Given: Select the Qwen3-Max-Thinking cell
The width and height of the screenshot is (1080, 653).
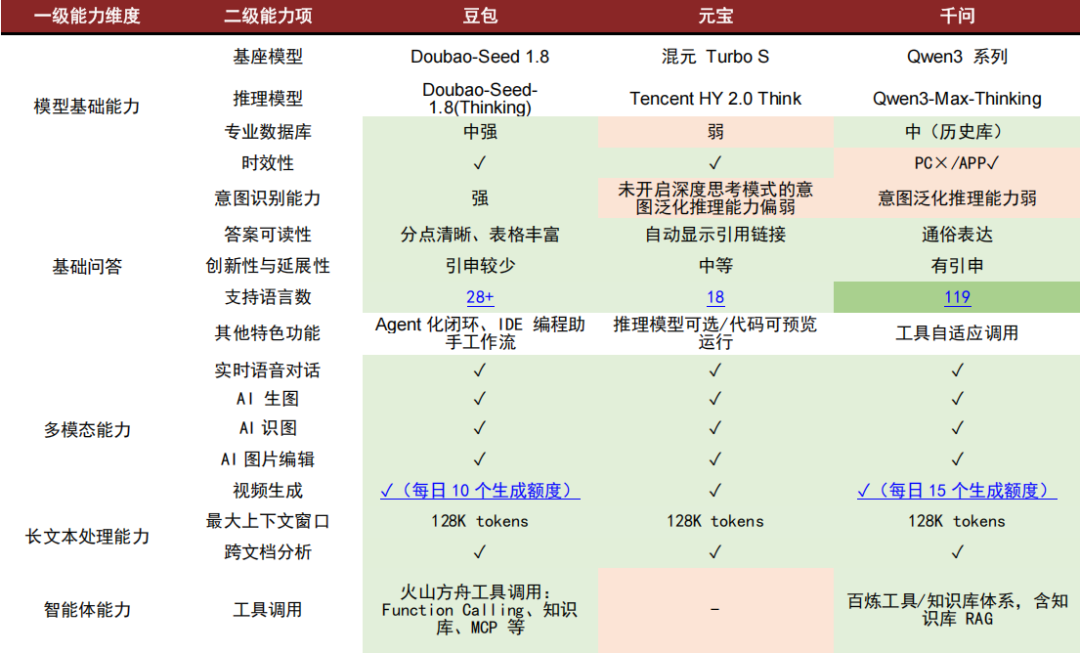Looking at the screenshot, I should (957, 99).
